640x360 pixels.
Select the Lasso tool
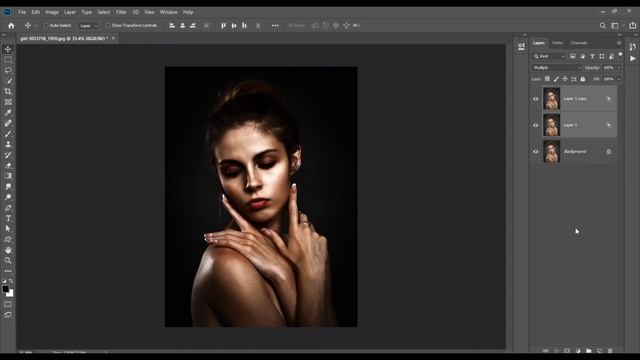coord(8,70)
